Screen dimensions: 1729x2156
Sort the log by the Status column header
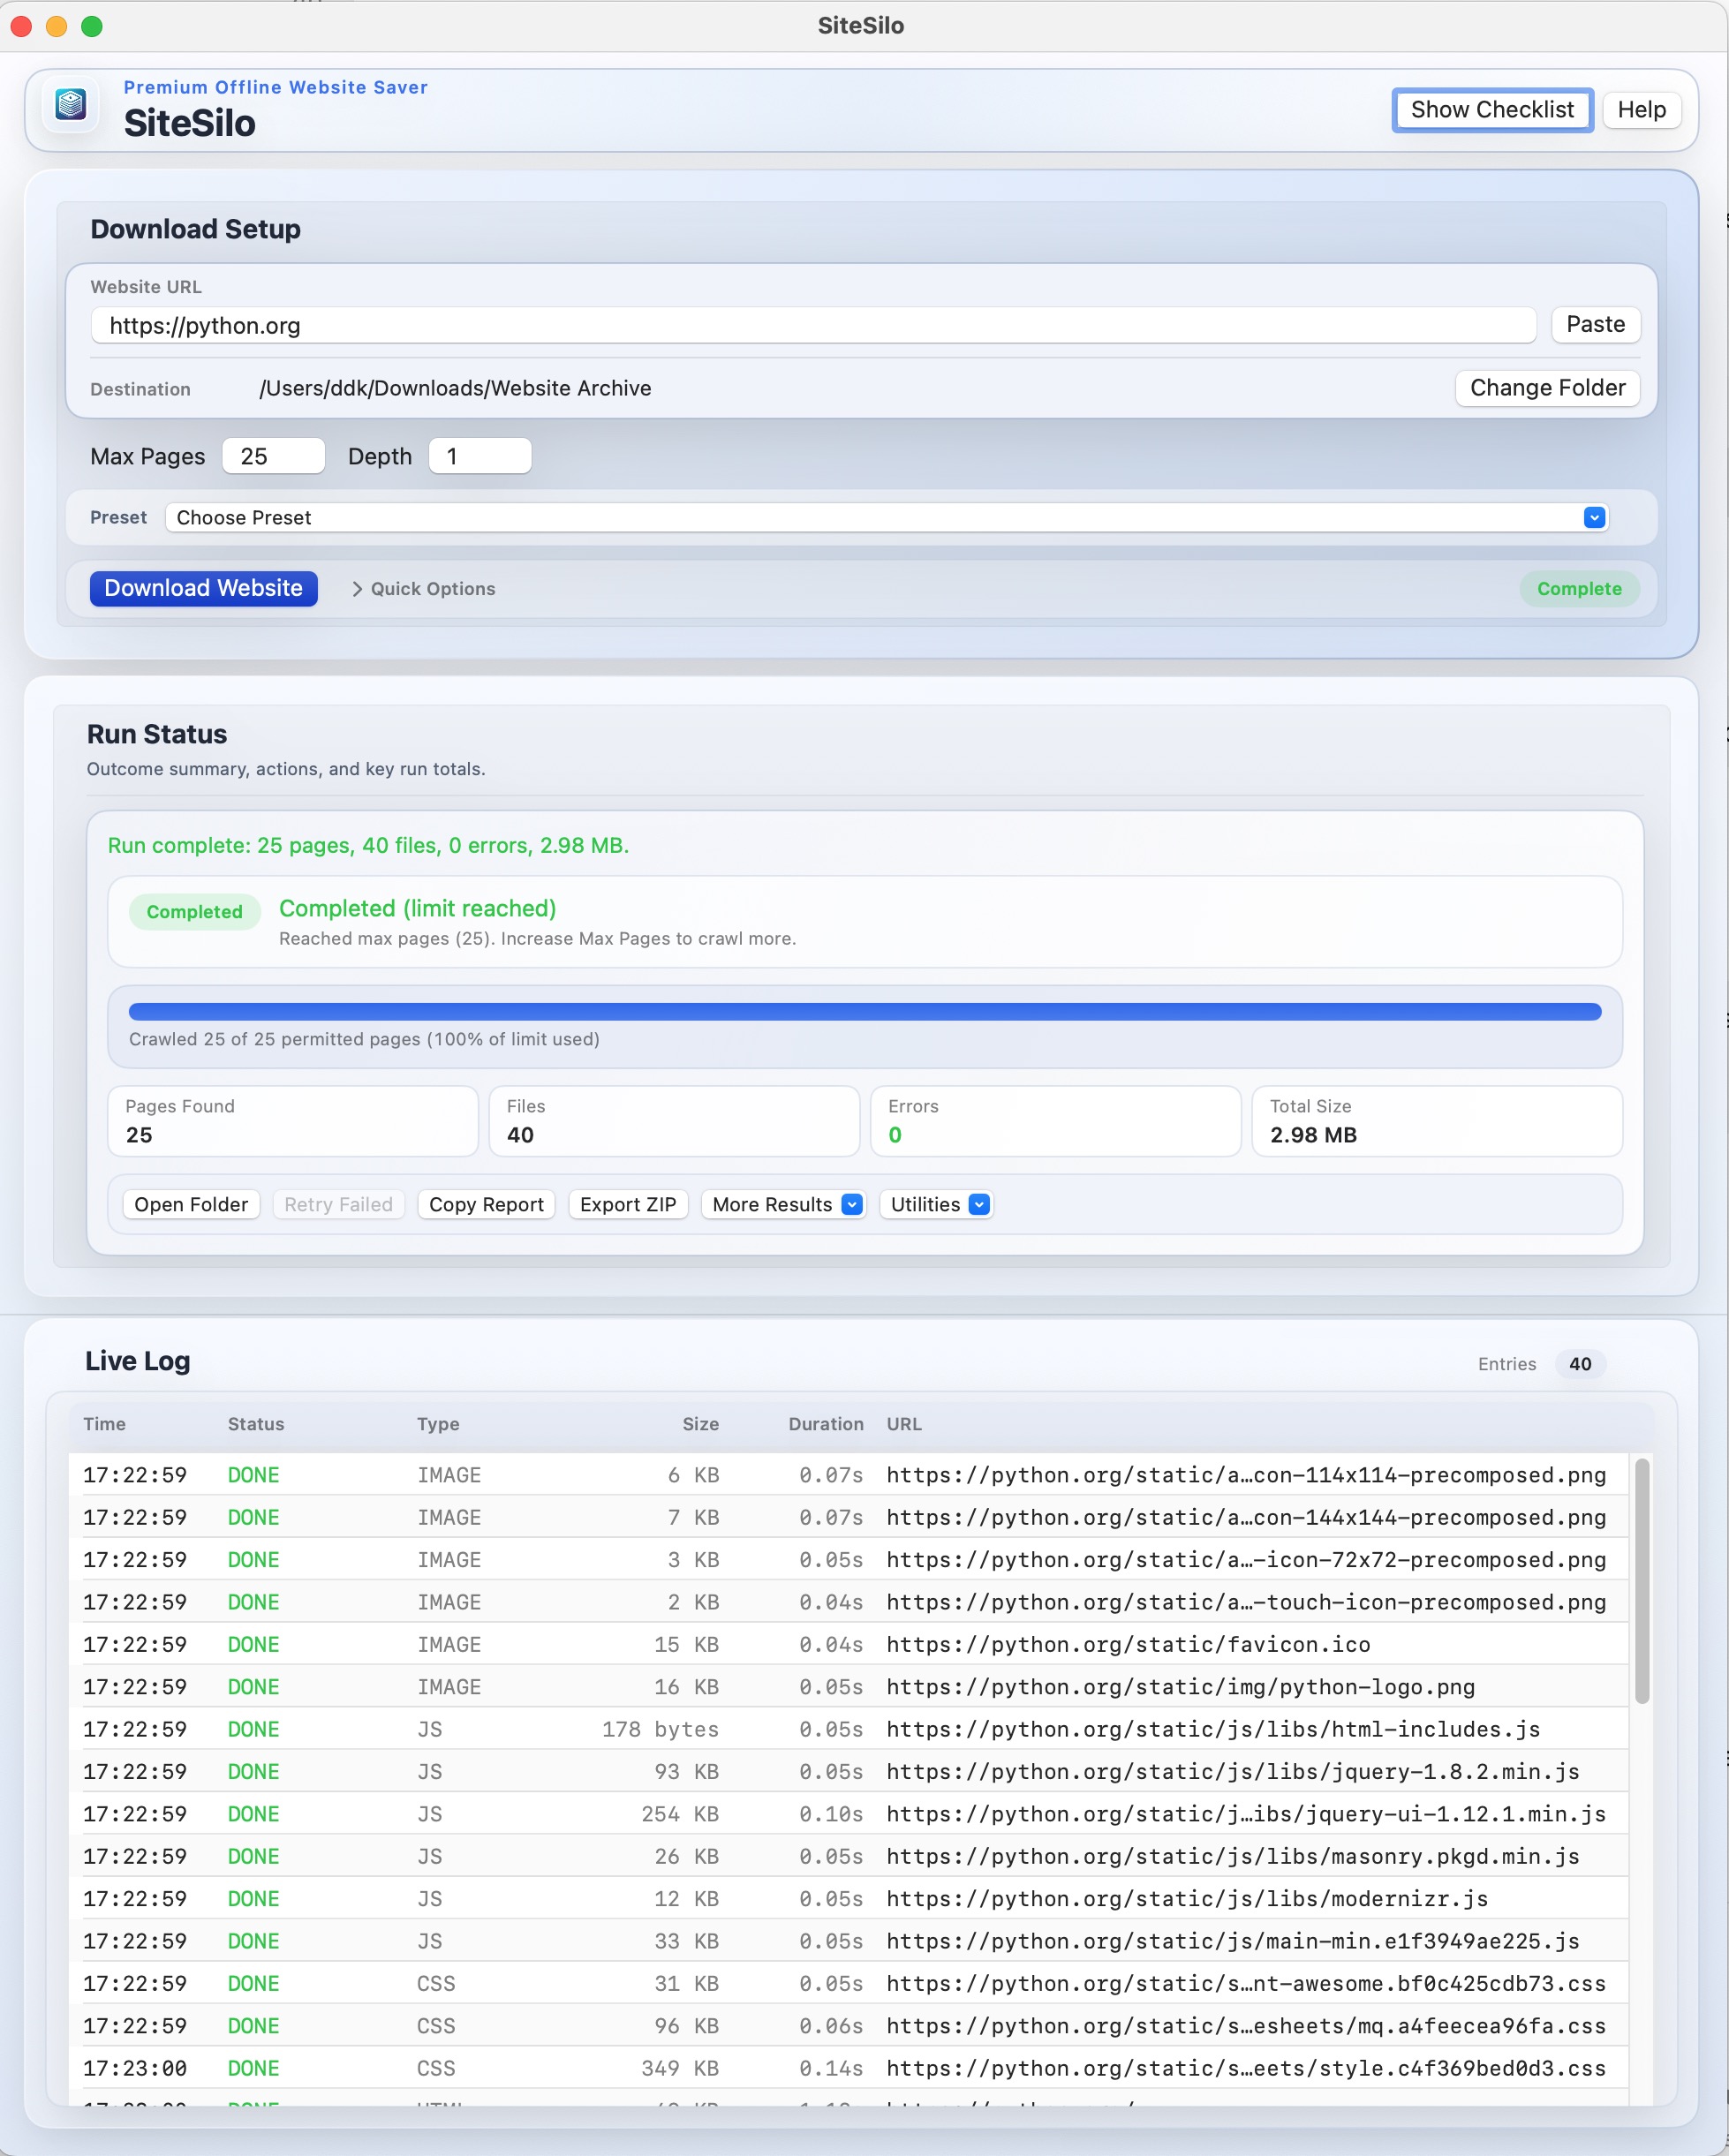coord(256,1424)
